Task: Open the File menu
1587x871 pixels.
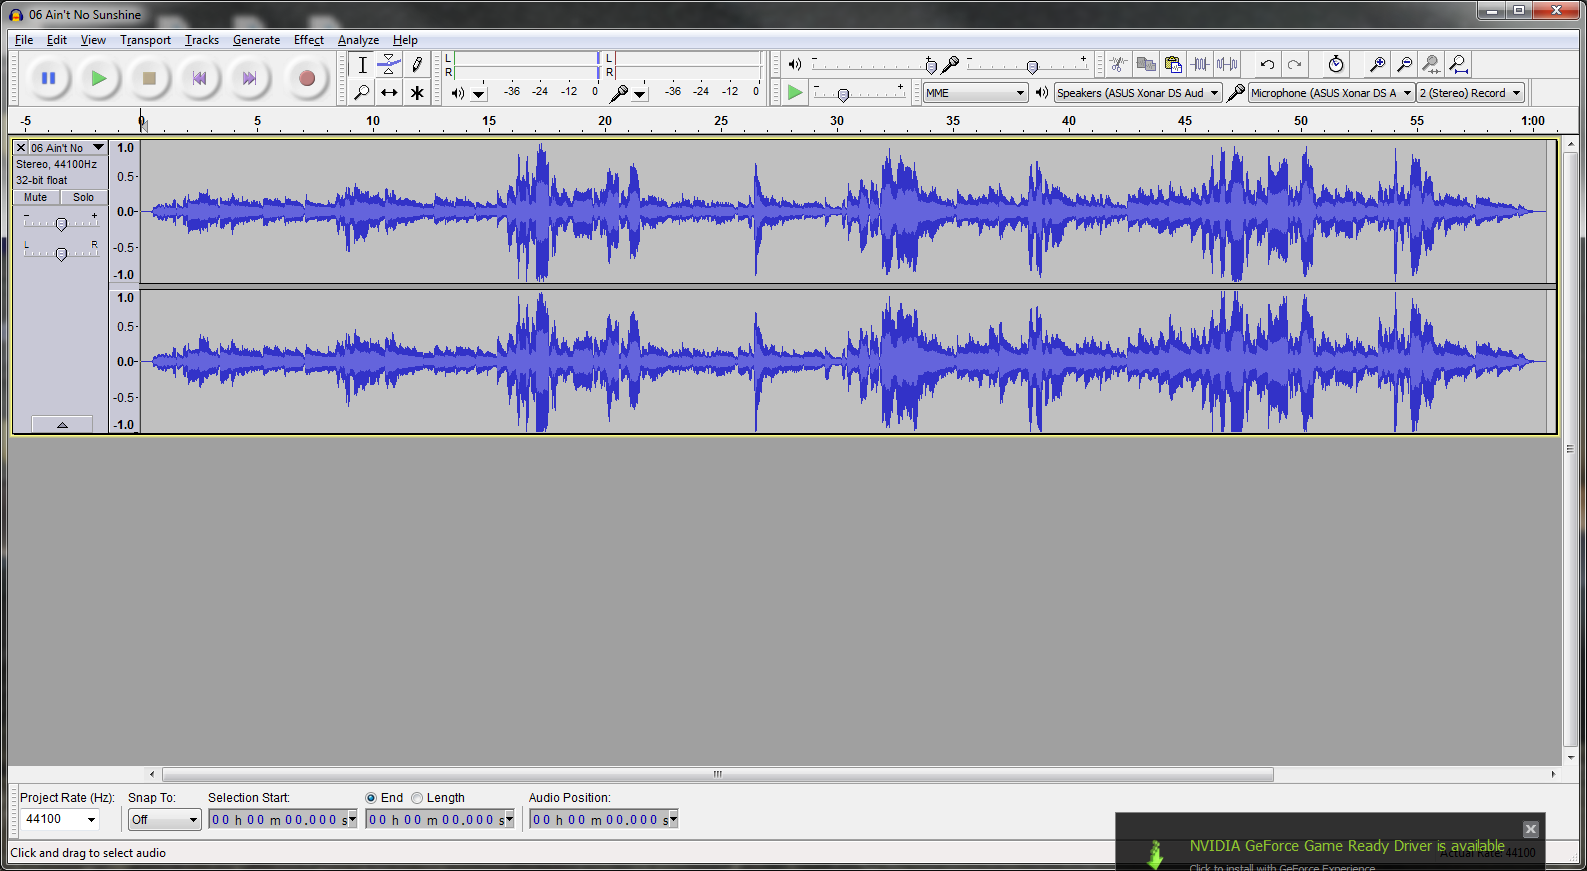Action: [x=24, y=40]
